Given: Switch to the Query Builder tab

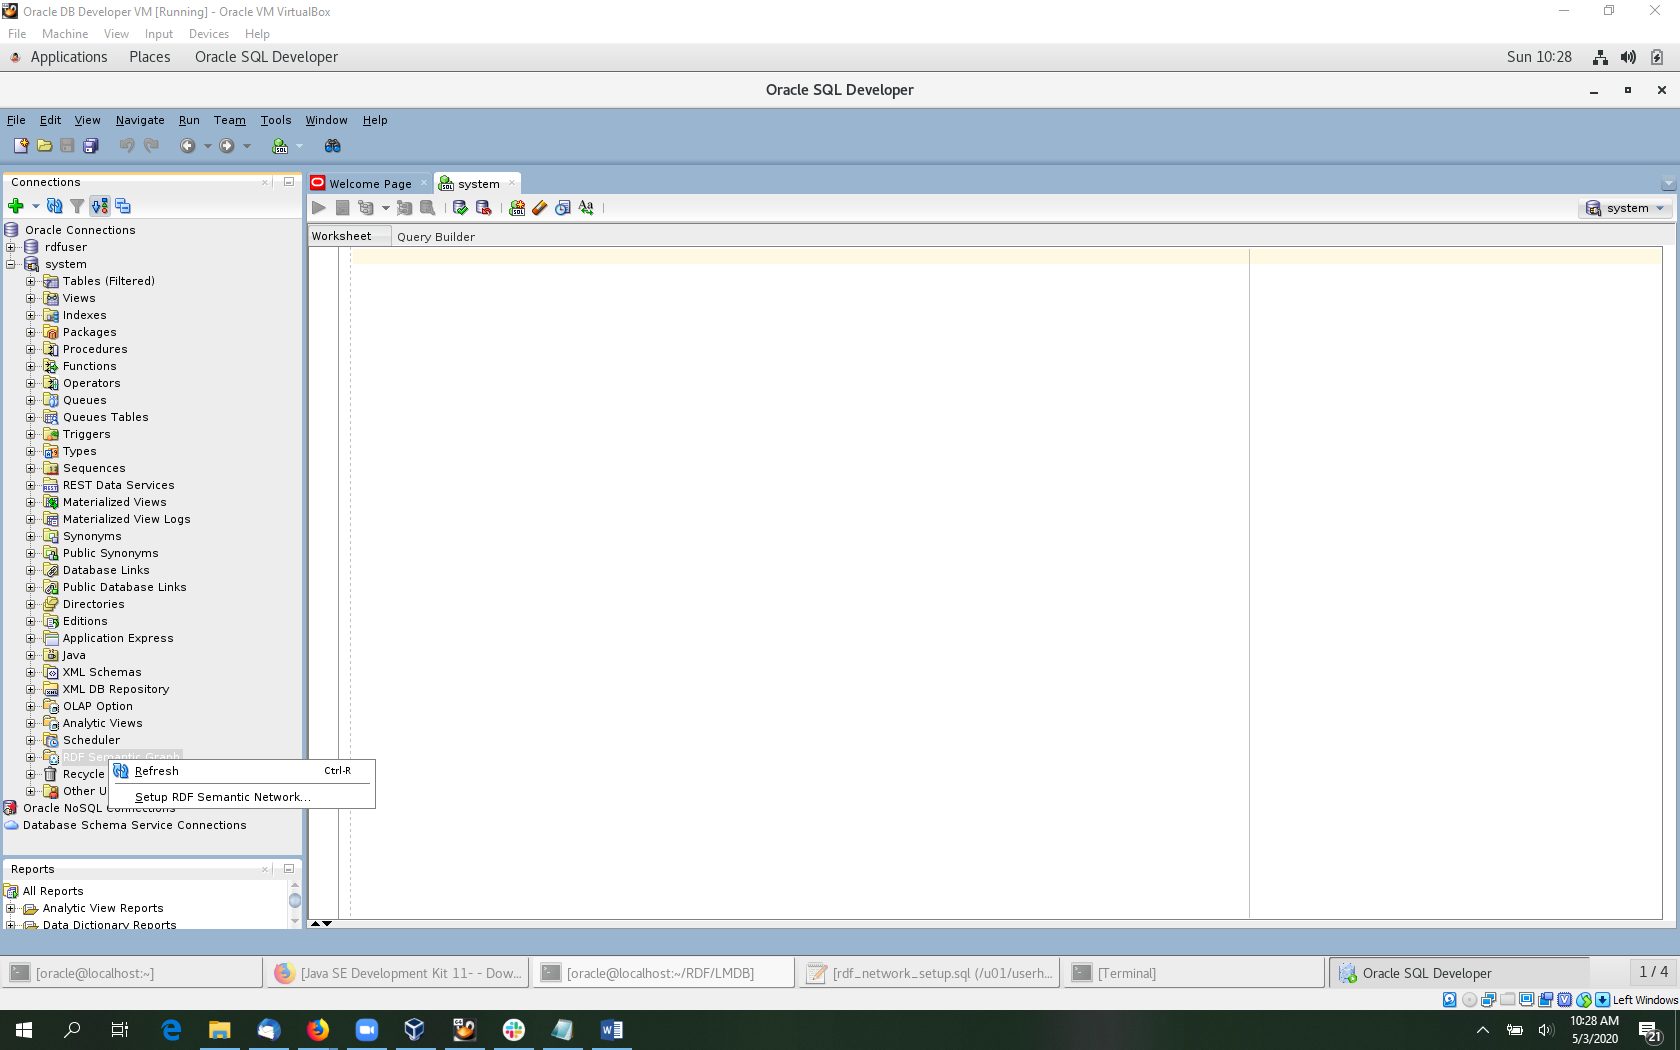Looking at the screenshot, I should [x=435, y=237].
